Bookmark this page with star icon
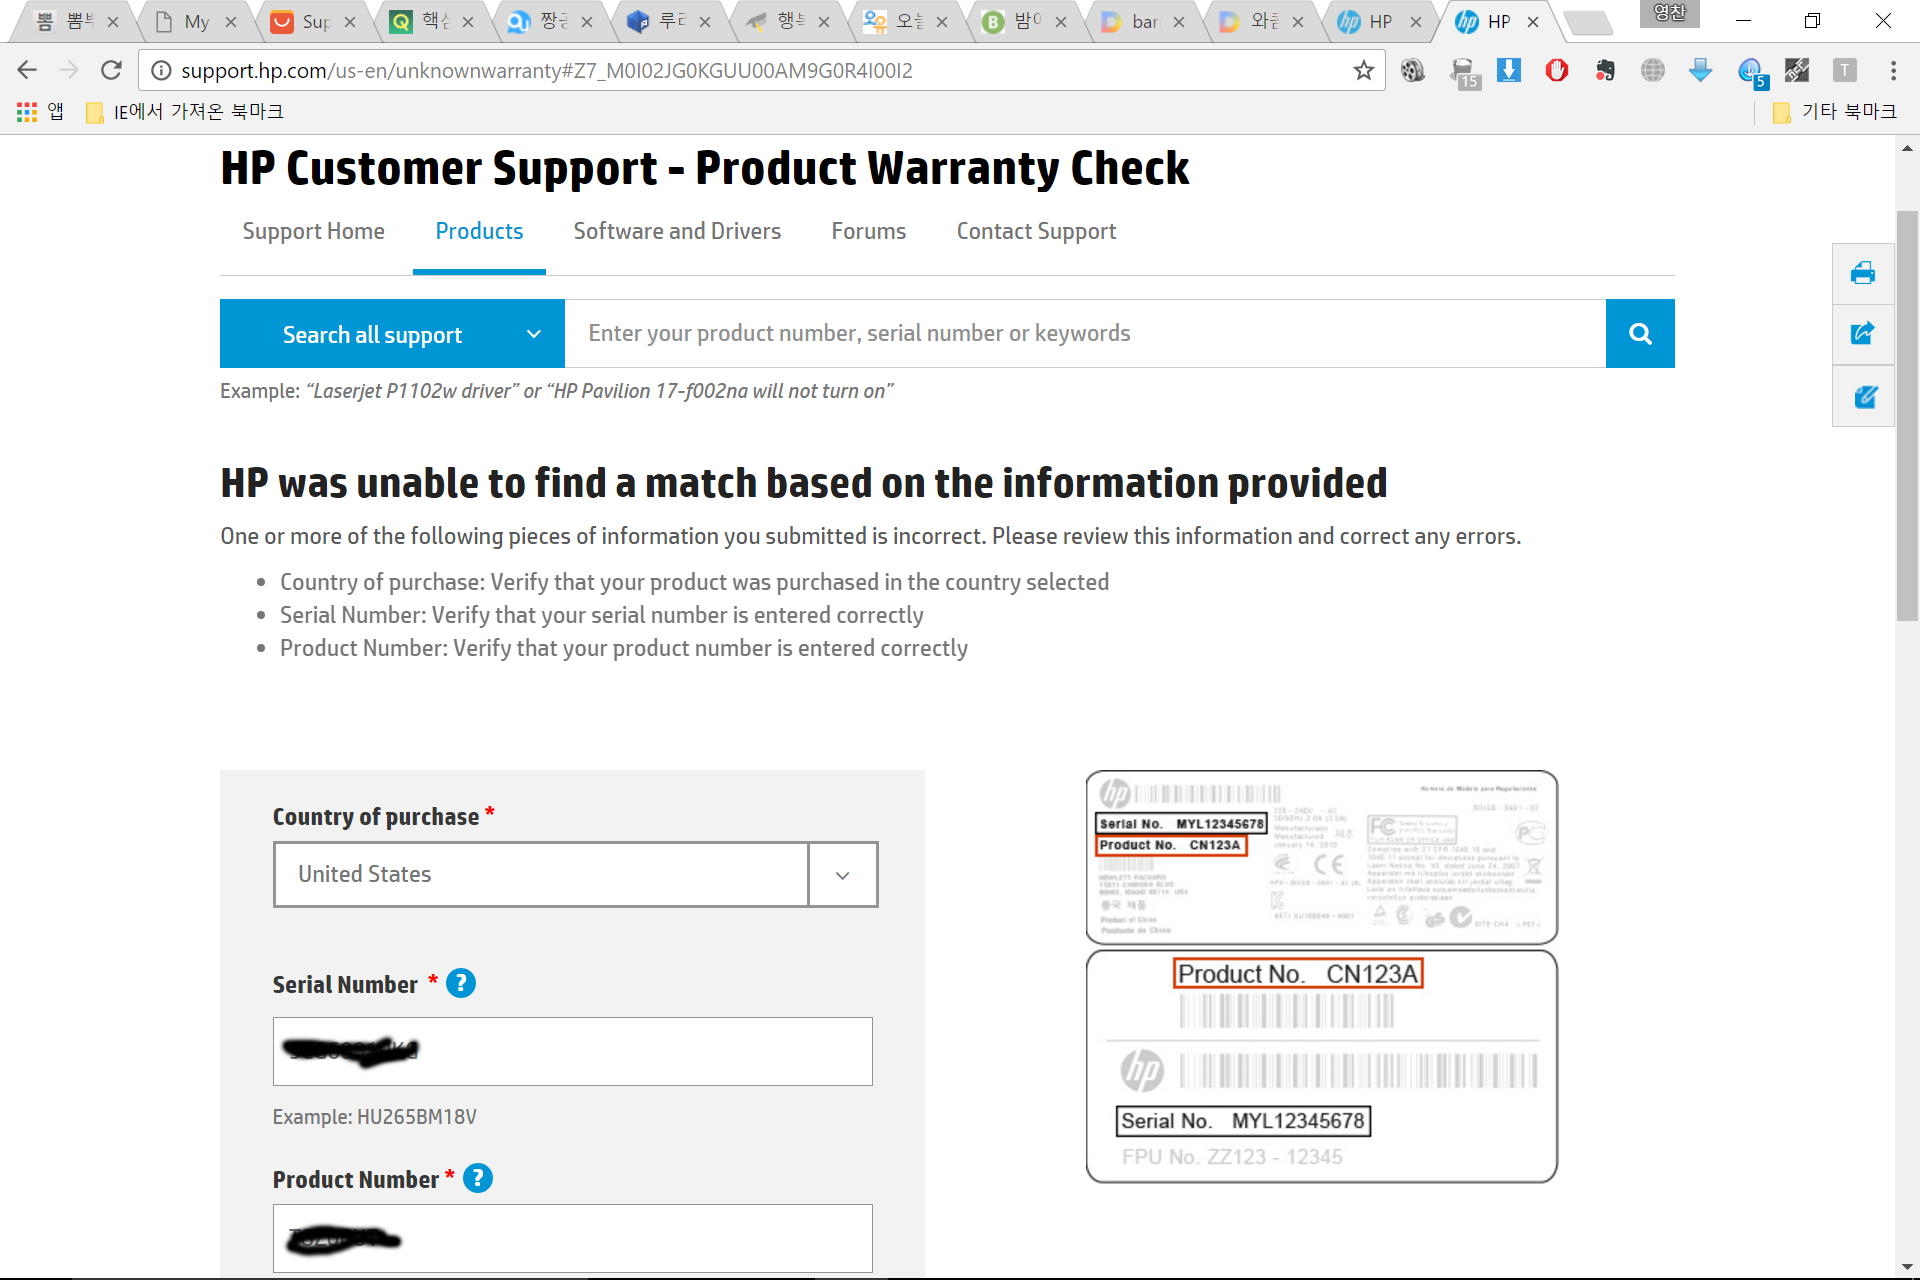1920x1280 pixels. (x=1363, y=71)
